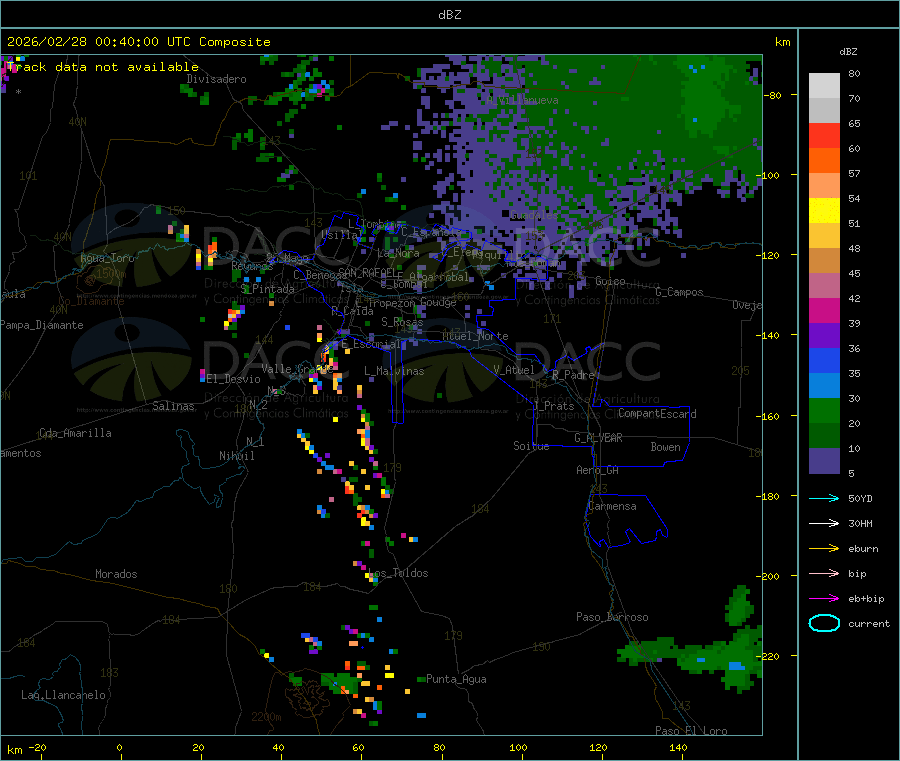
Task: Click the 'dBZ' title at the top
Action: [449, 15]
